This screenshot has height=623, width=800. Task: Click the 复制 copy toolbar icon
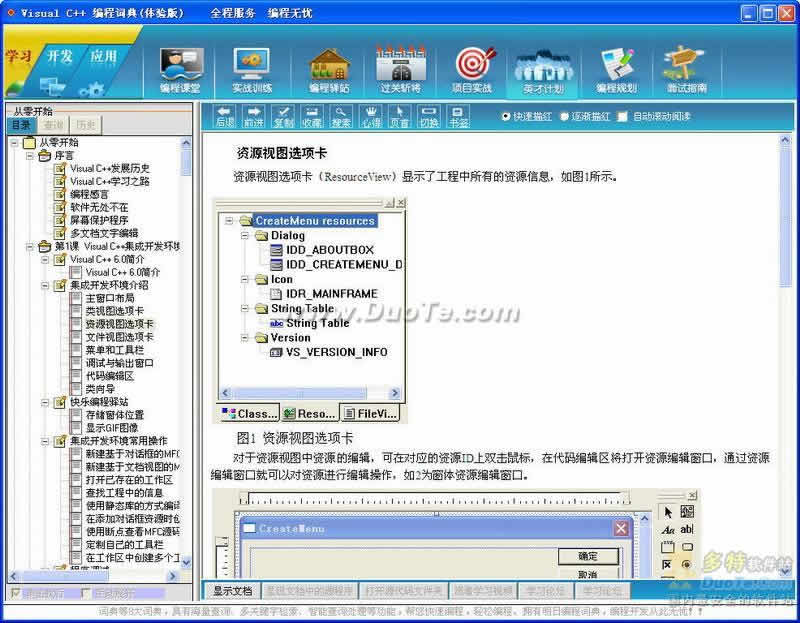[x=283, y=116]
